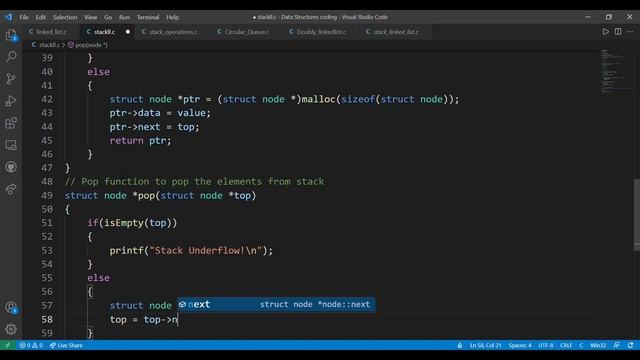
Task: Accept the 'next' autocomplete suggestion
Action: click(276, 304)
